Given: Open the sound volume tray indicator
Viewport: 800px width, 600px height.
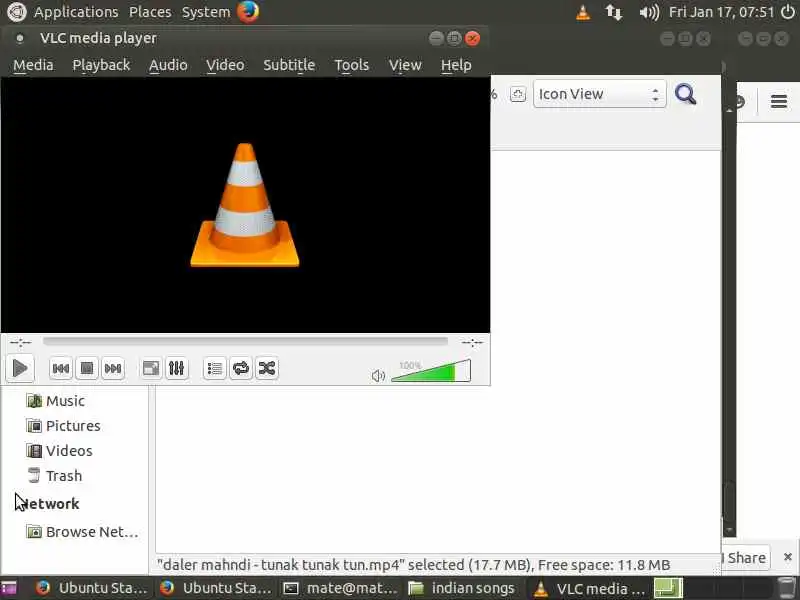Looking at the screenshot, I should coord(649,12).
